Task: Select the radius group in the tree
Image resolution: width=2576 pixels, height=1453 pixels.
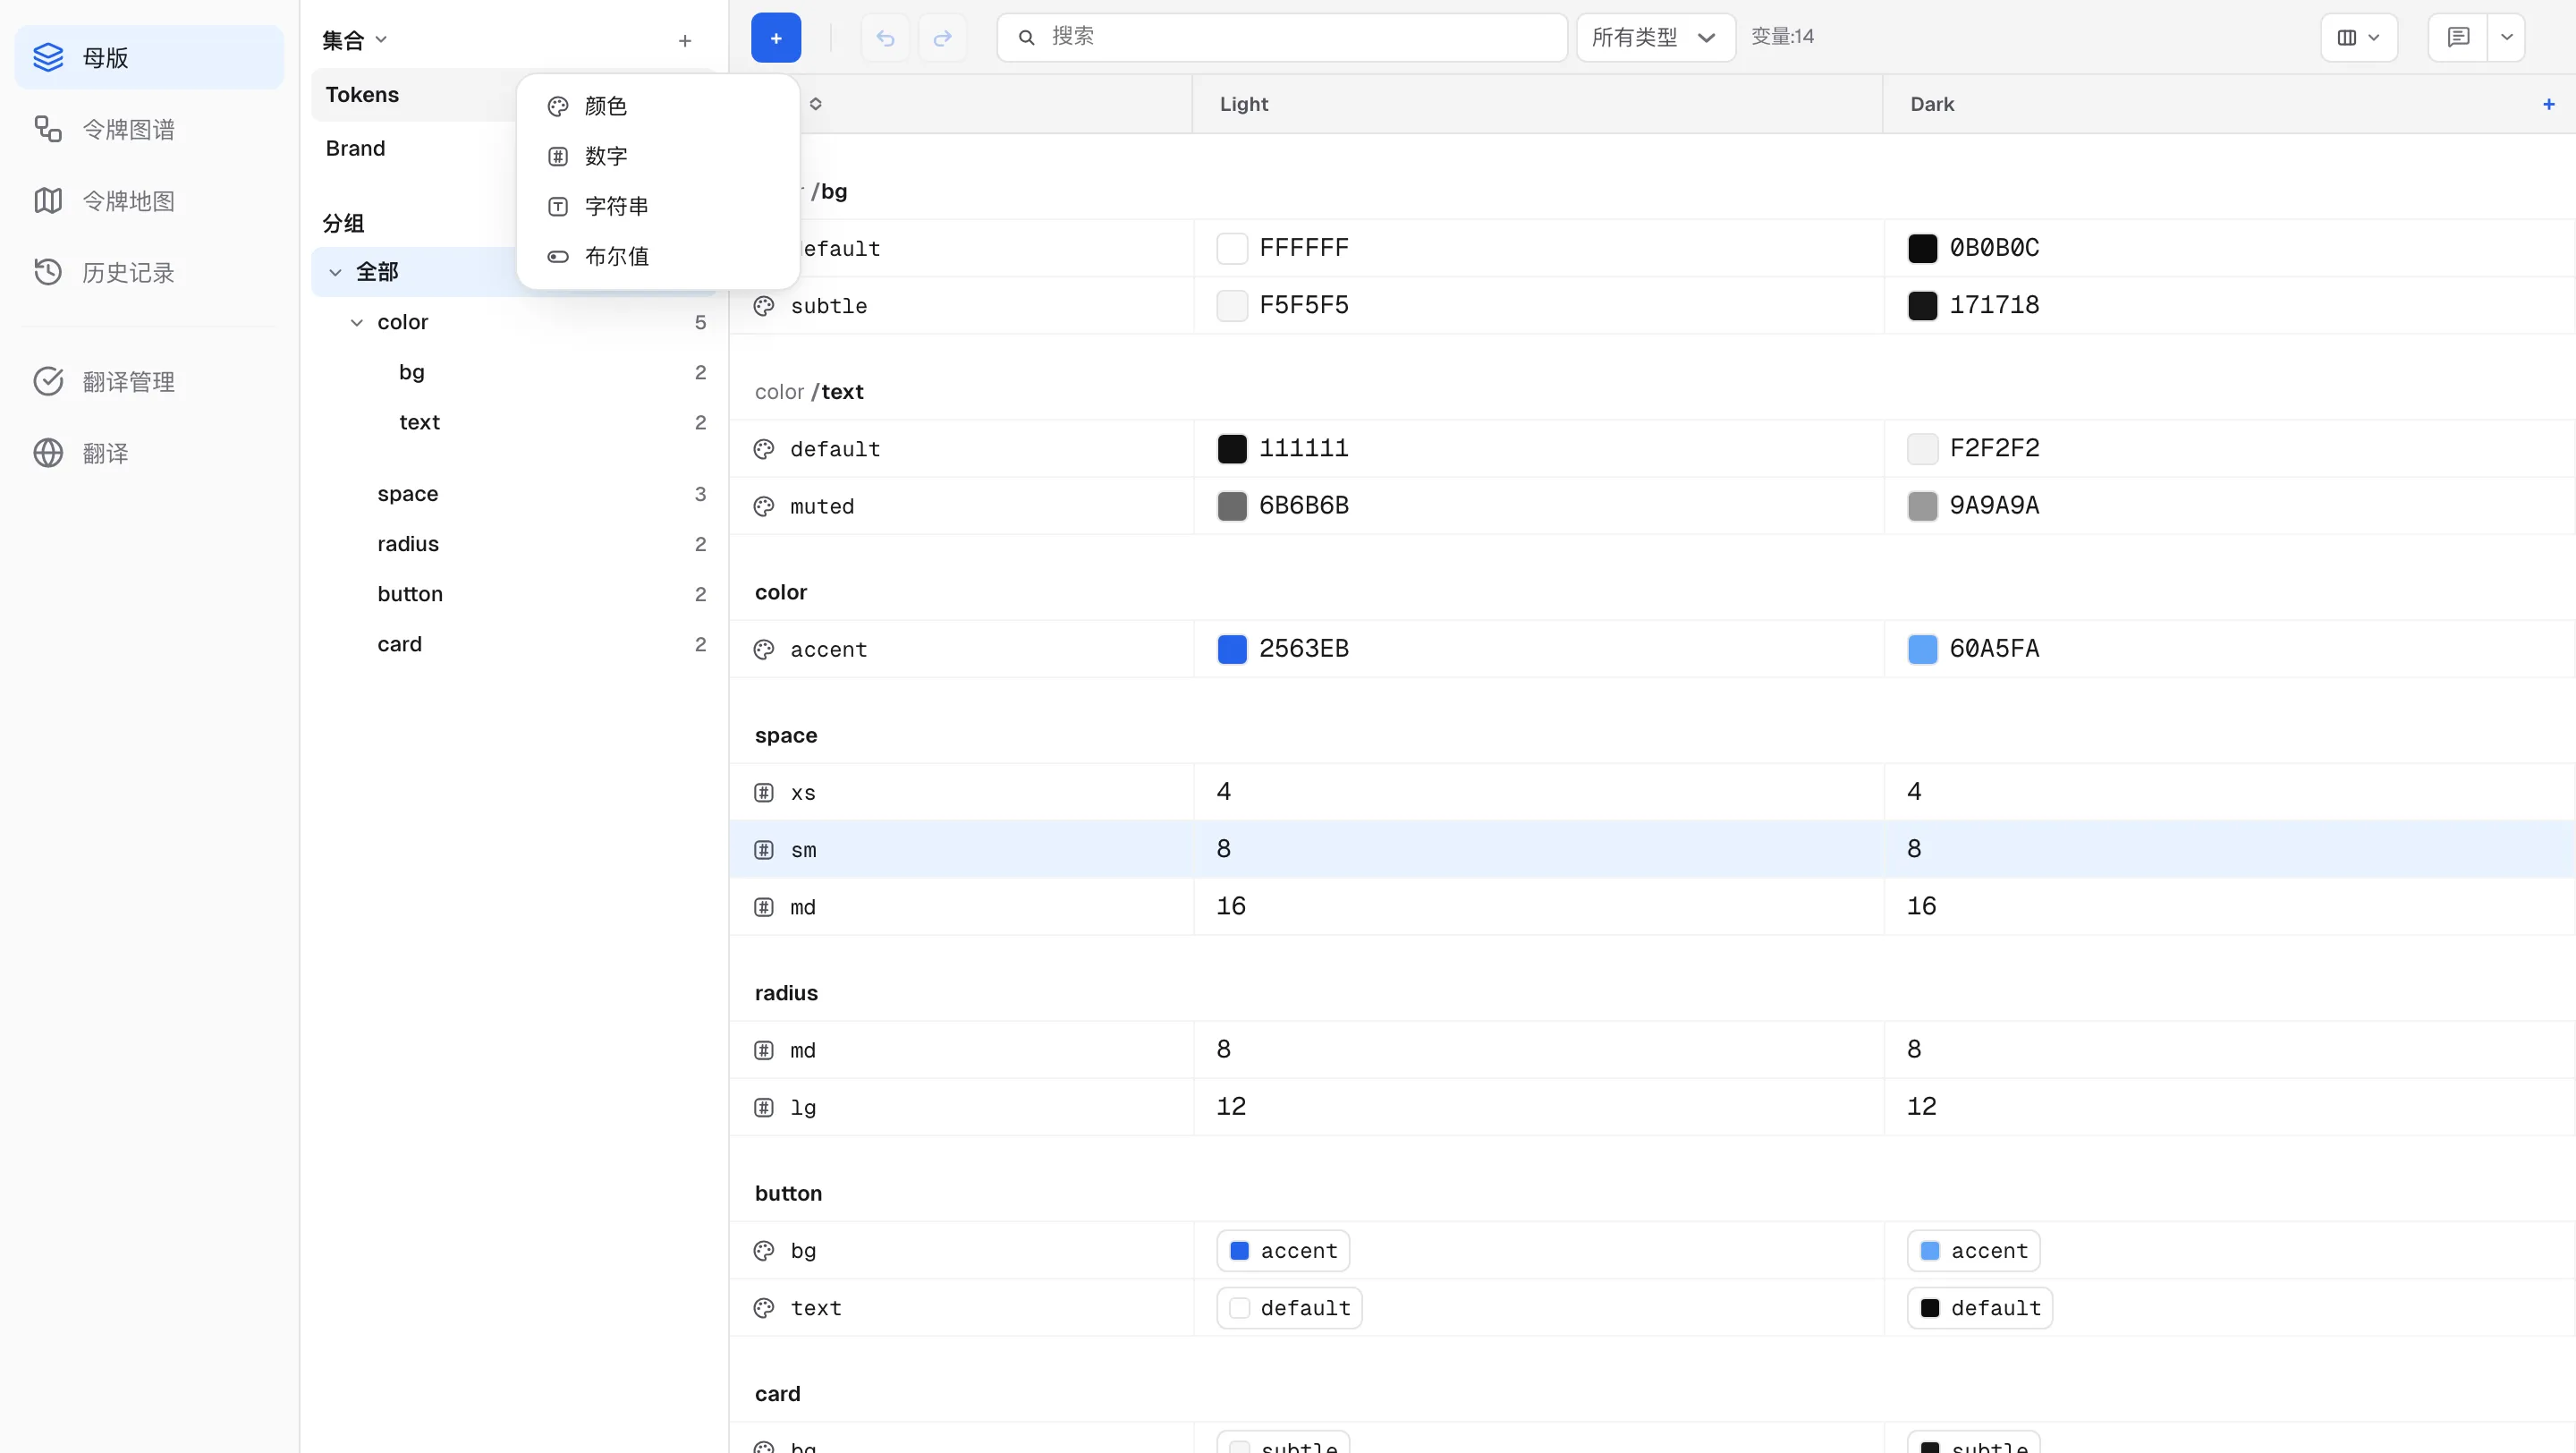Action: click(514, 544)
